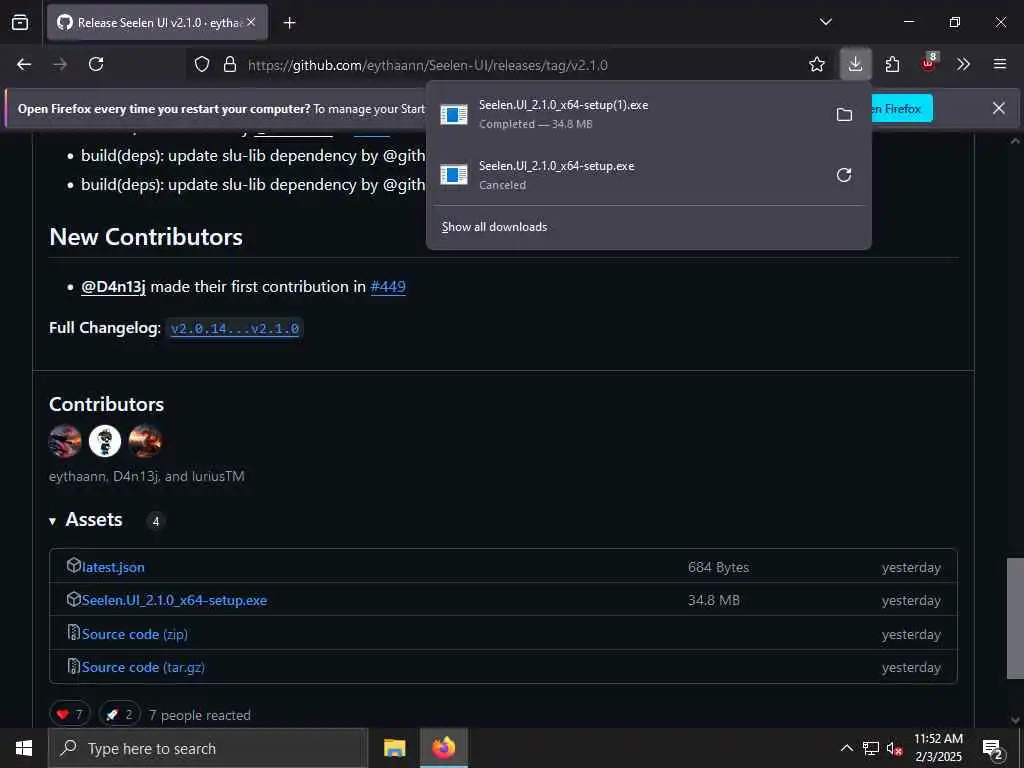Open network status tray icon

tap(871, 748)
